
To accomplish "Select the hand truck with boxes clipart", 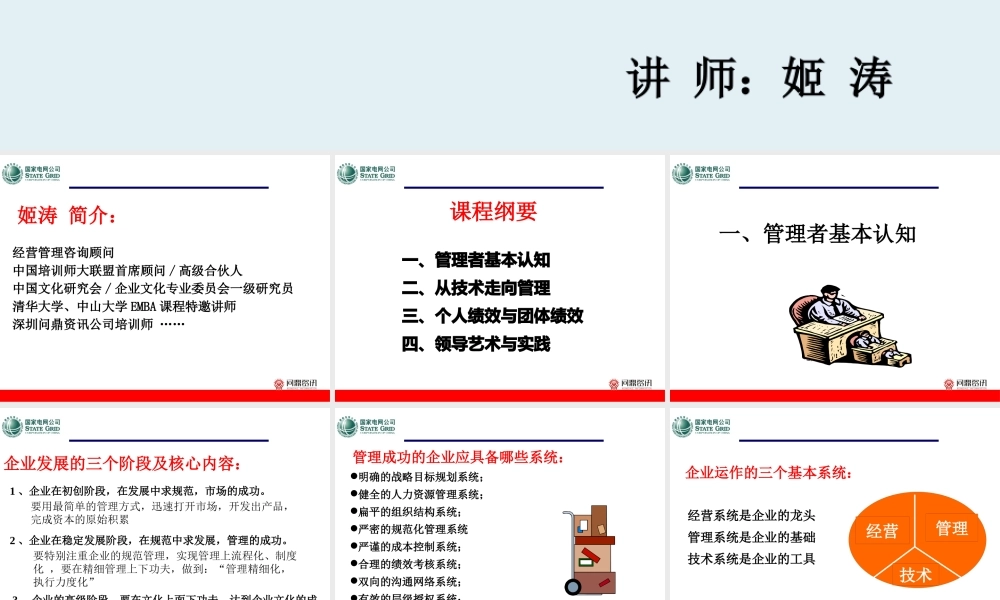I will [x=589, y=550].
